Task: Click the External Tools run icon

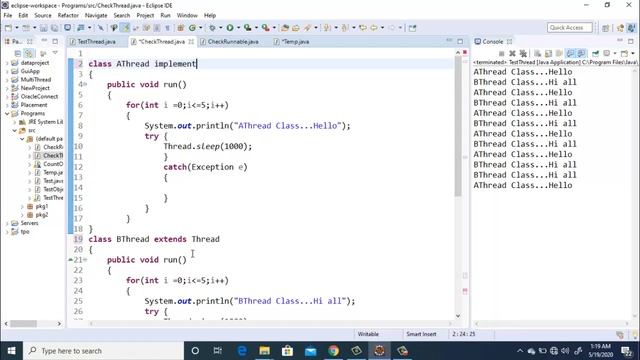Action: (266, 28)
